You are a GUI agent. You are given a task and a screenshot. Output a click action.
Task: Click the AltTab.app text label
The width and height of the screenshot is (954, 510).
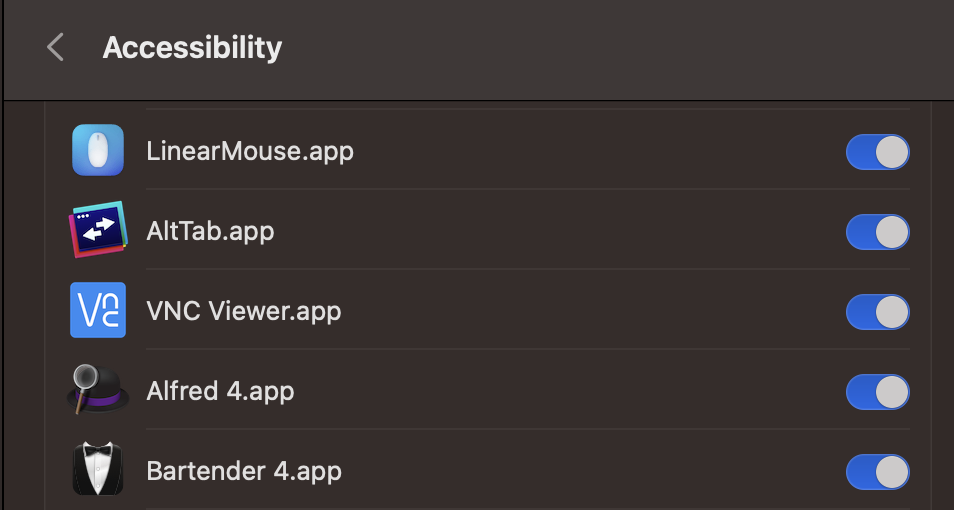click(x=210, y=231)
